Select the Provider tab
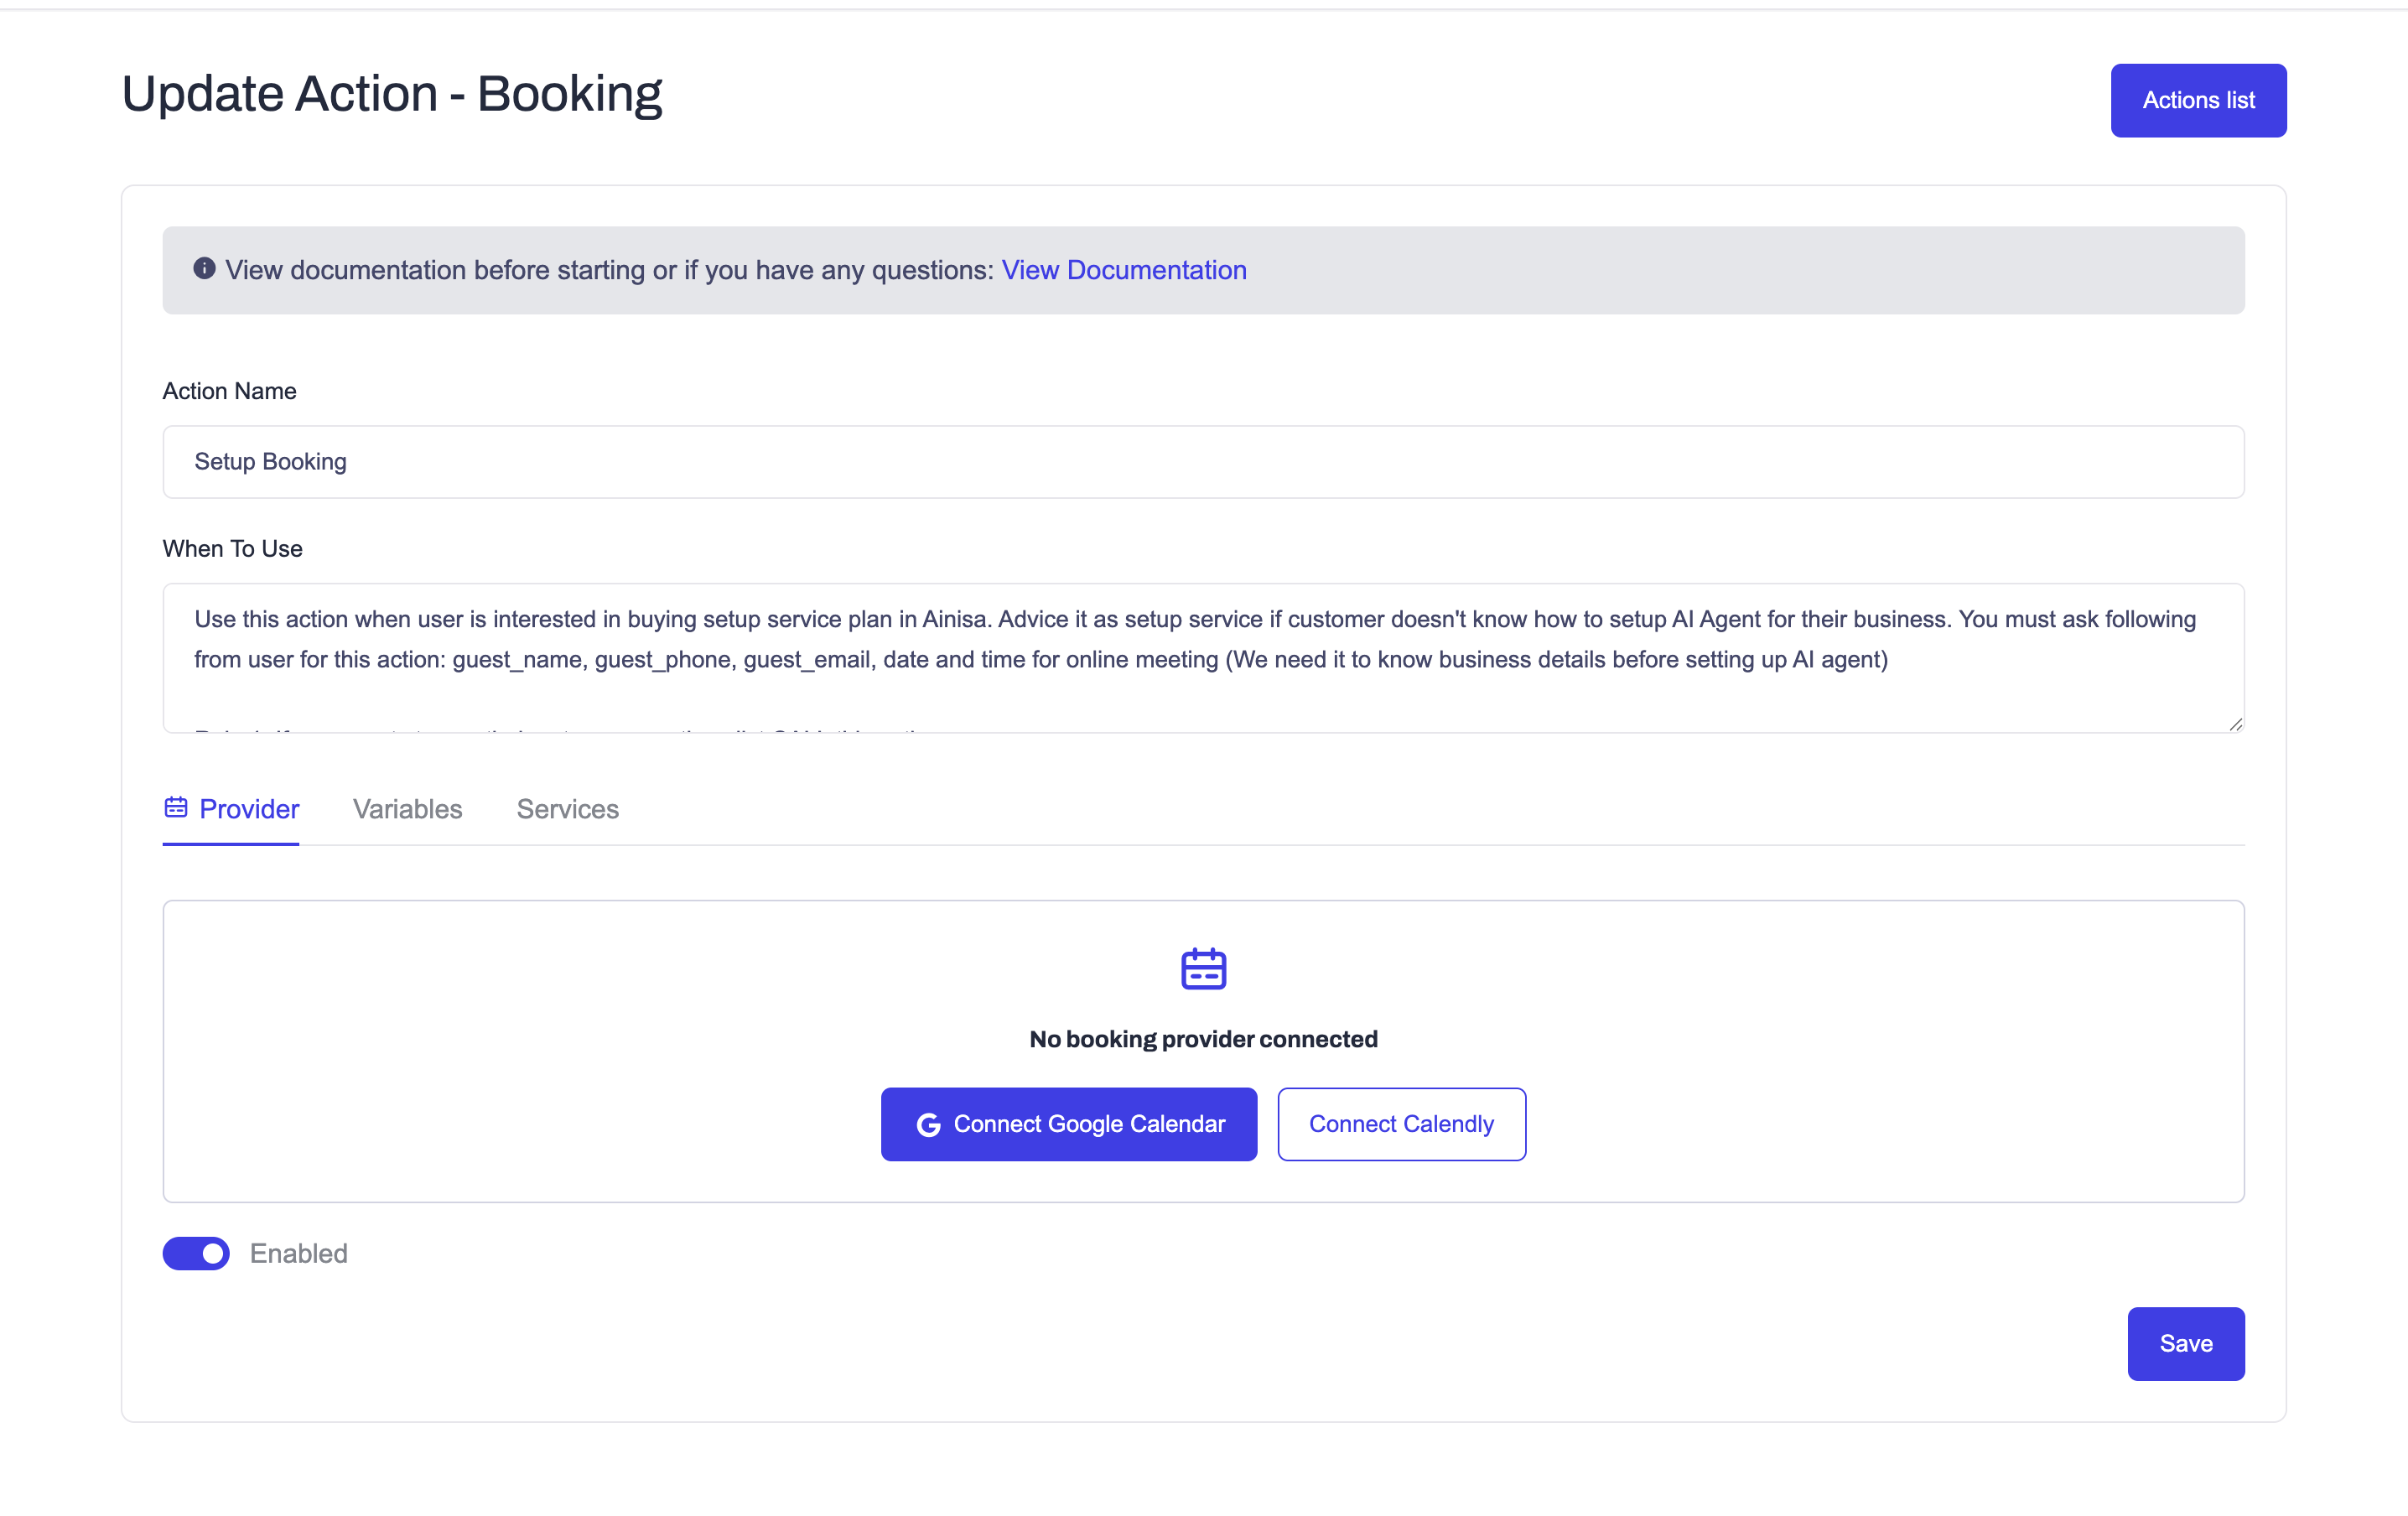The image size is (2408, 1516). pyautogui.click(x=231, y=809)
